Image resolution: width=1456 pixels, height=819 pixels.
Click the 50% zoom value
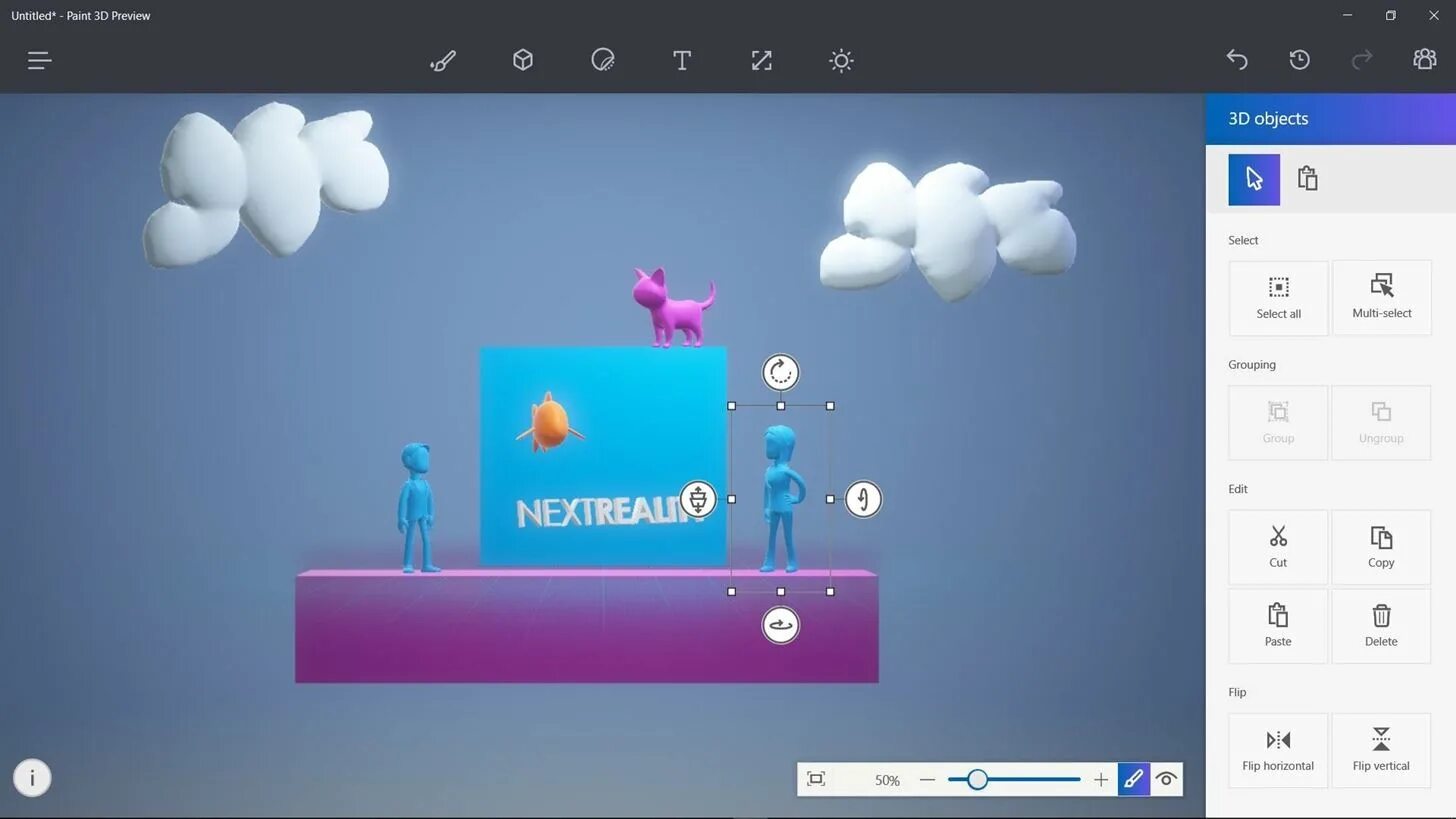(887, 781)
